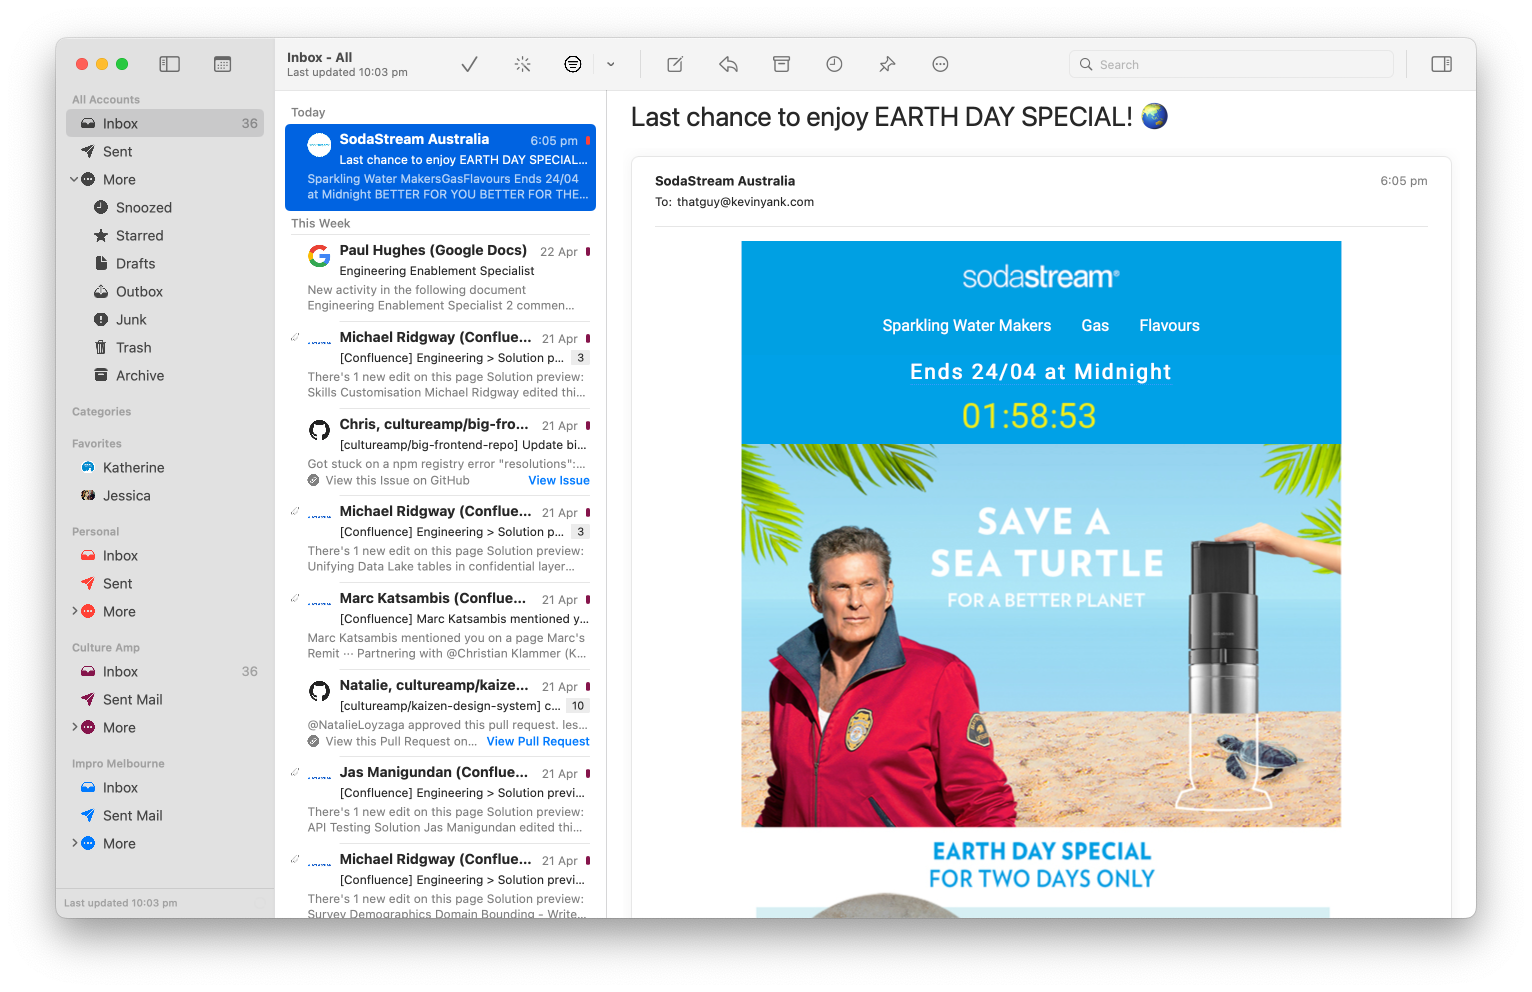The image size is (1532, 992).
Task: Open Impro Melbourne Sent Mail
Action: [x=165, y=816]
